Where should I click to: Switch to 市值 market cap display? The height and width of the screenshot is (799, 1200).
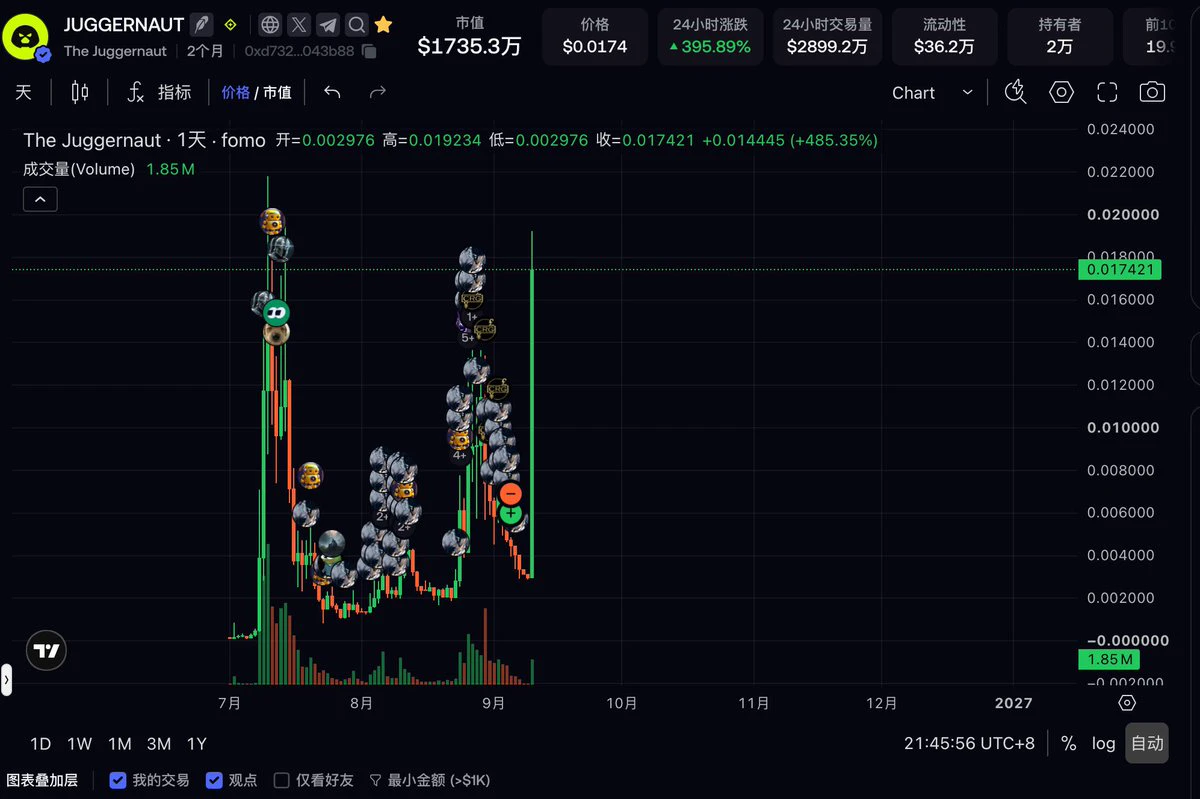coord(277,92)
